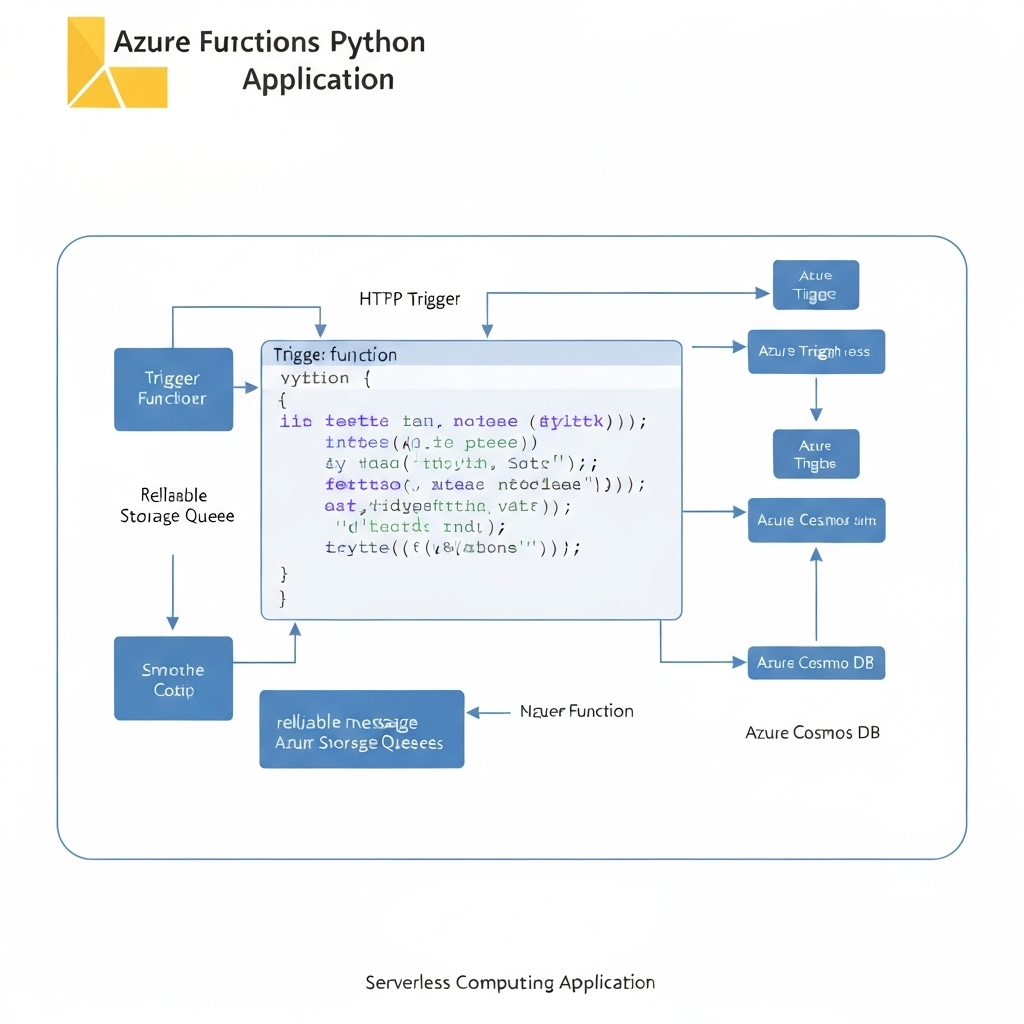
Task: Click the code line starting with 'aat,'
Action: tap(447, 506)
